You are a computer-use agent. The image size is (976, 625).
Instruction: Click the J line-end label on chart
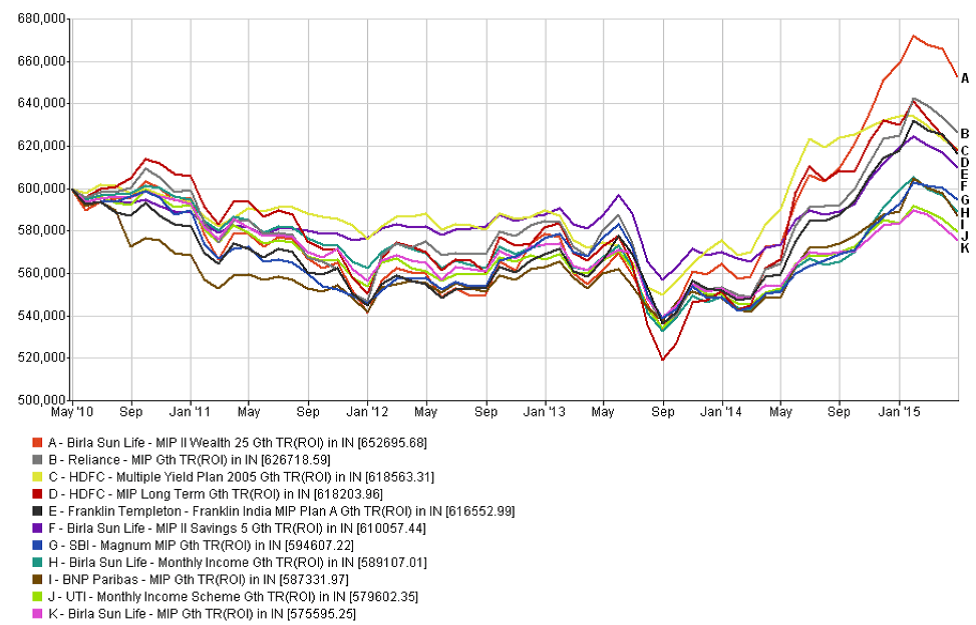coord(965,236)
